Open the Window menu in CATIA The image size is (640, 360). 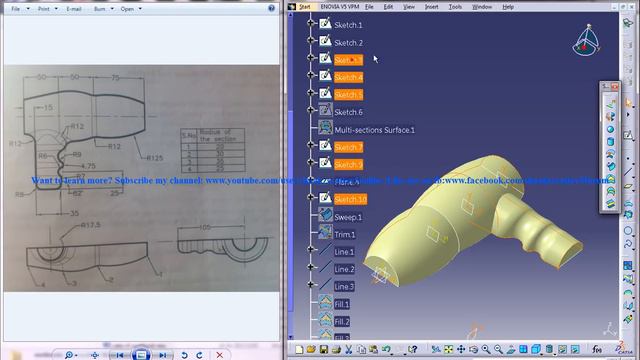coord(482,7)
